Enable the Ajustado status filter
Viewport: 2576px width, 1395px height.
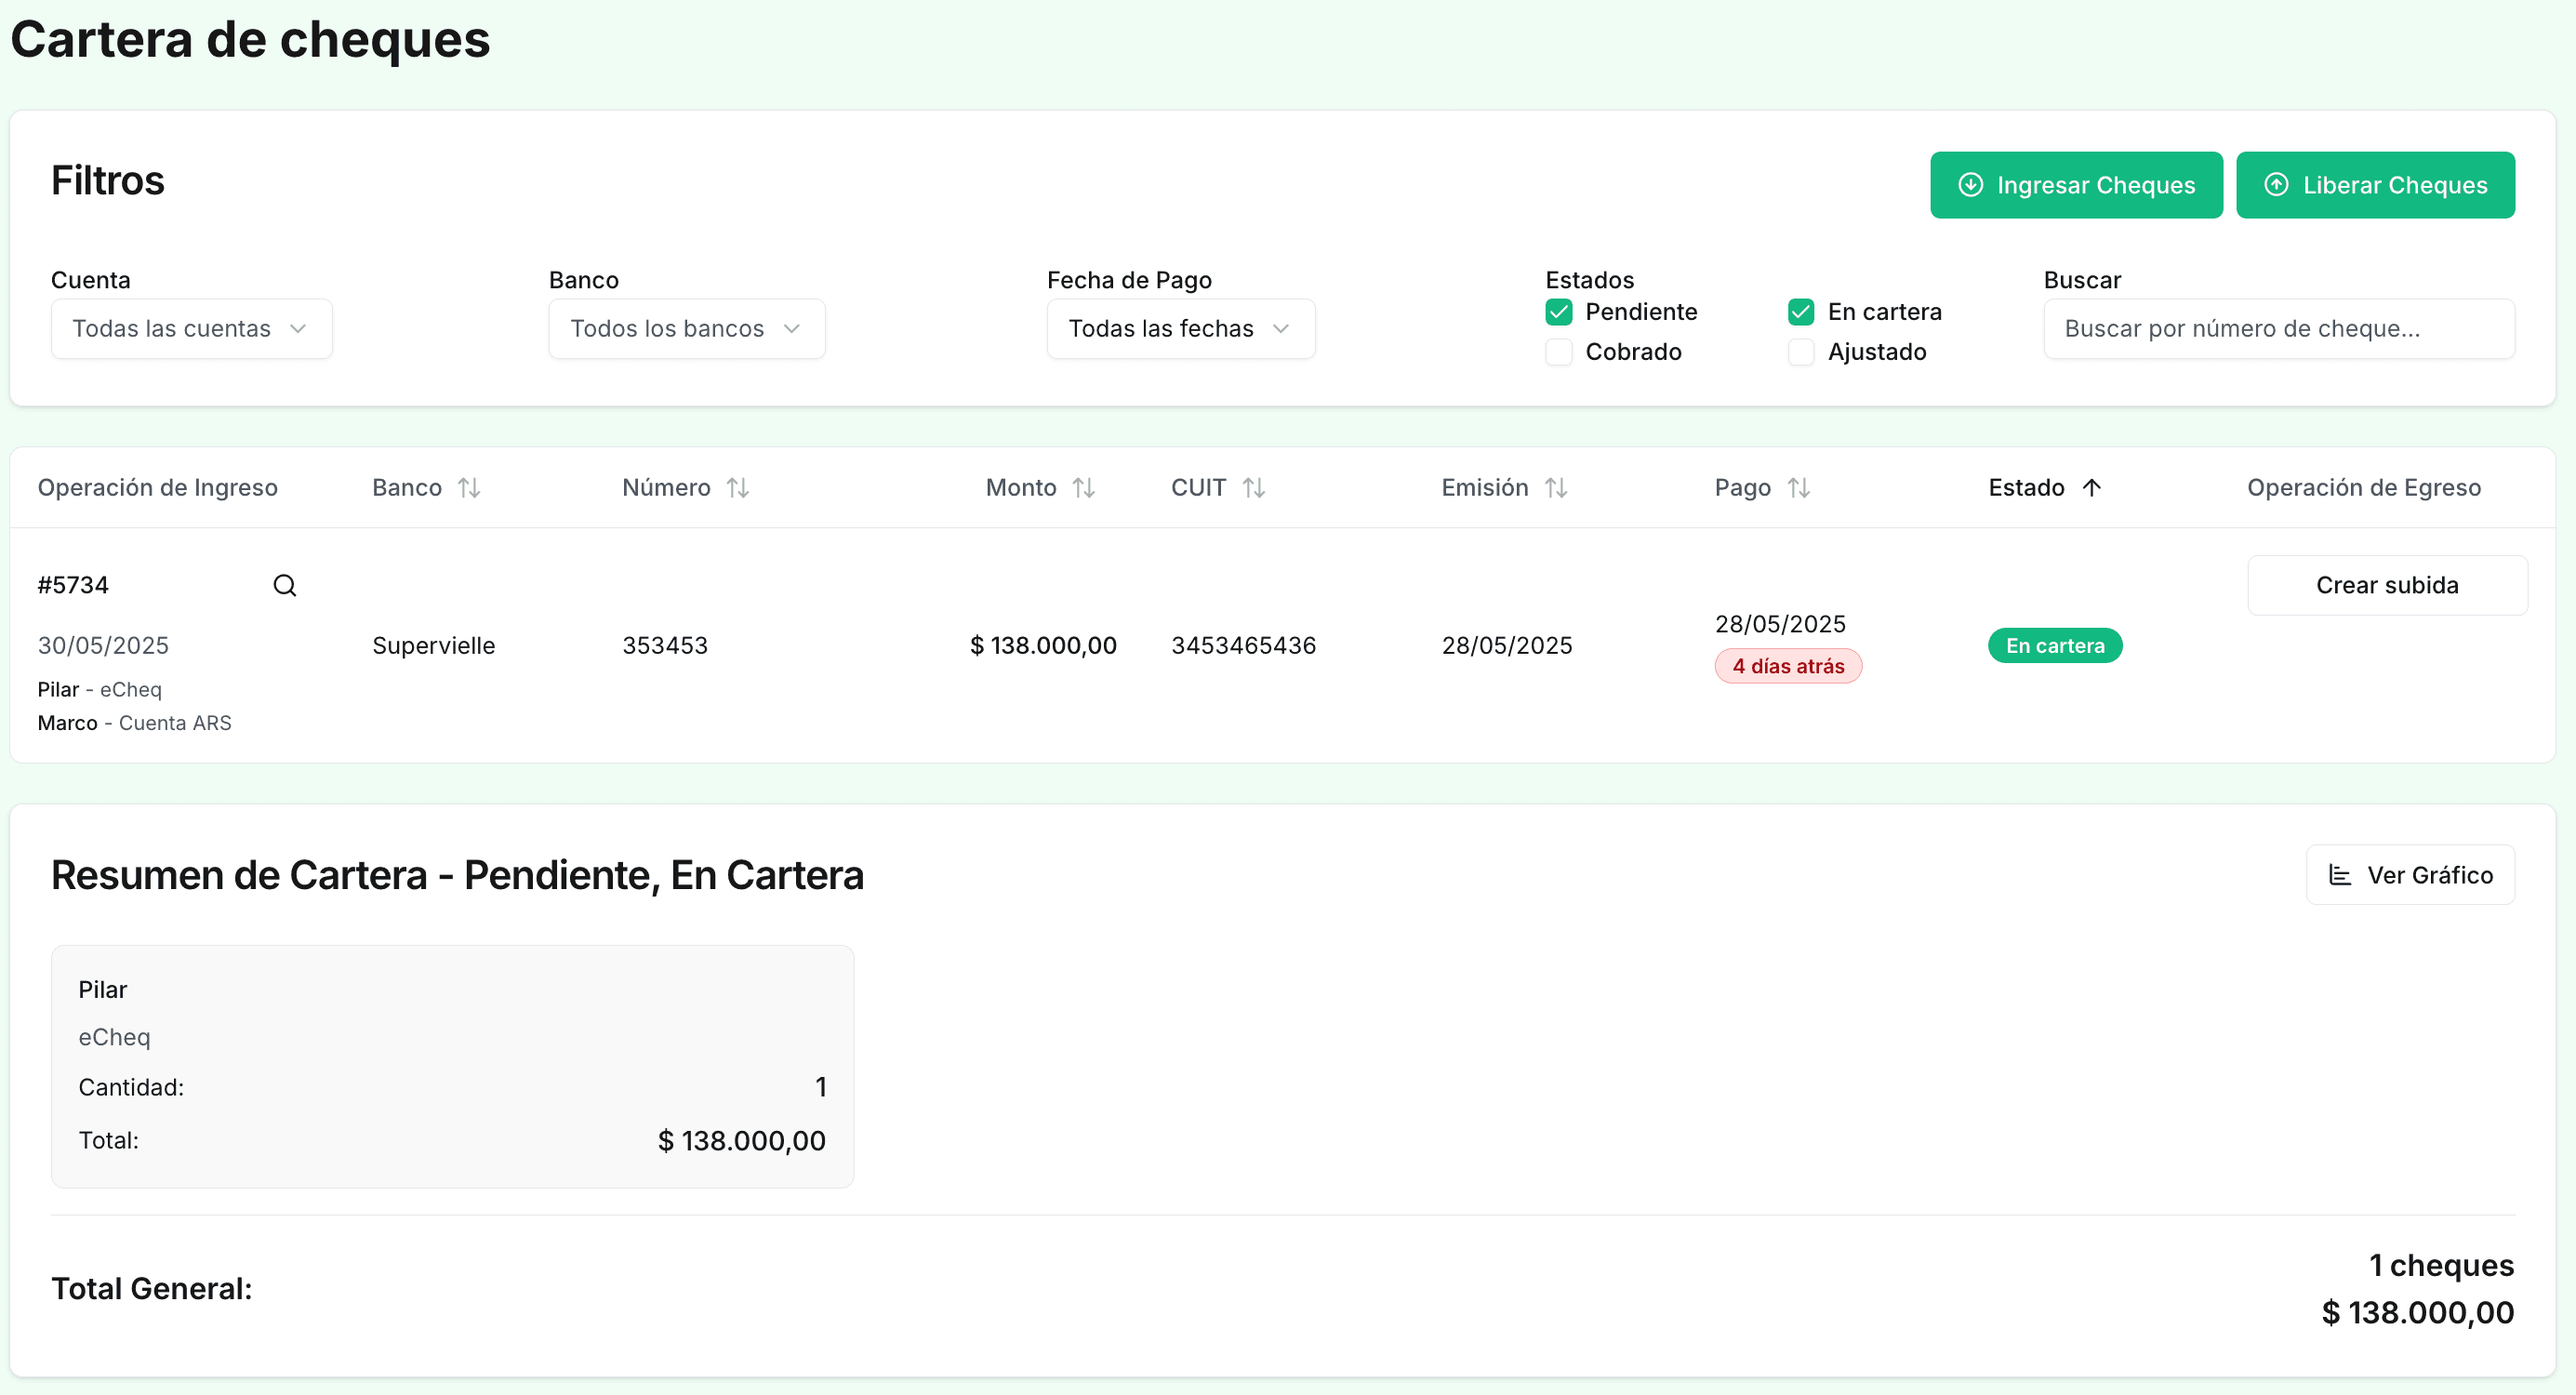[1802, 352]
